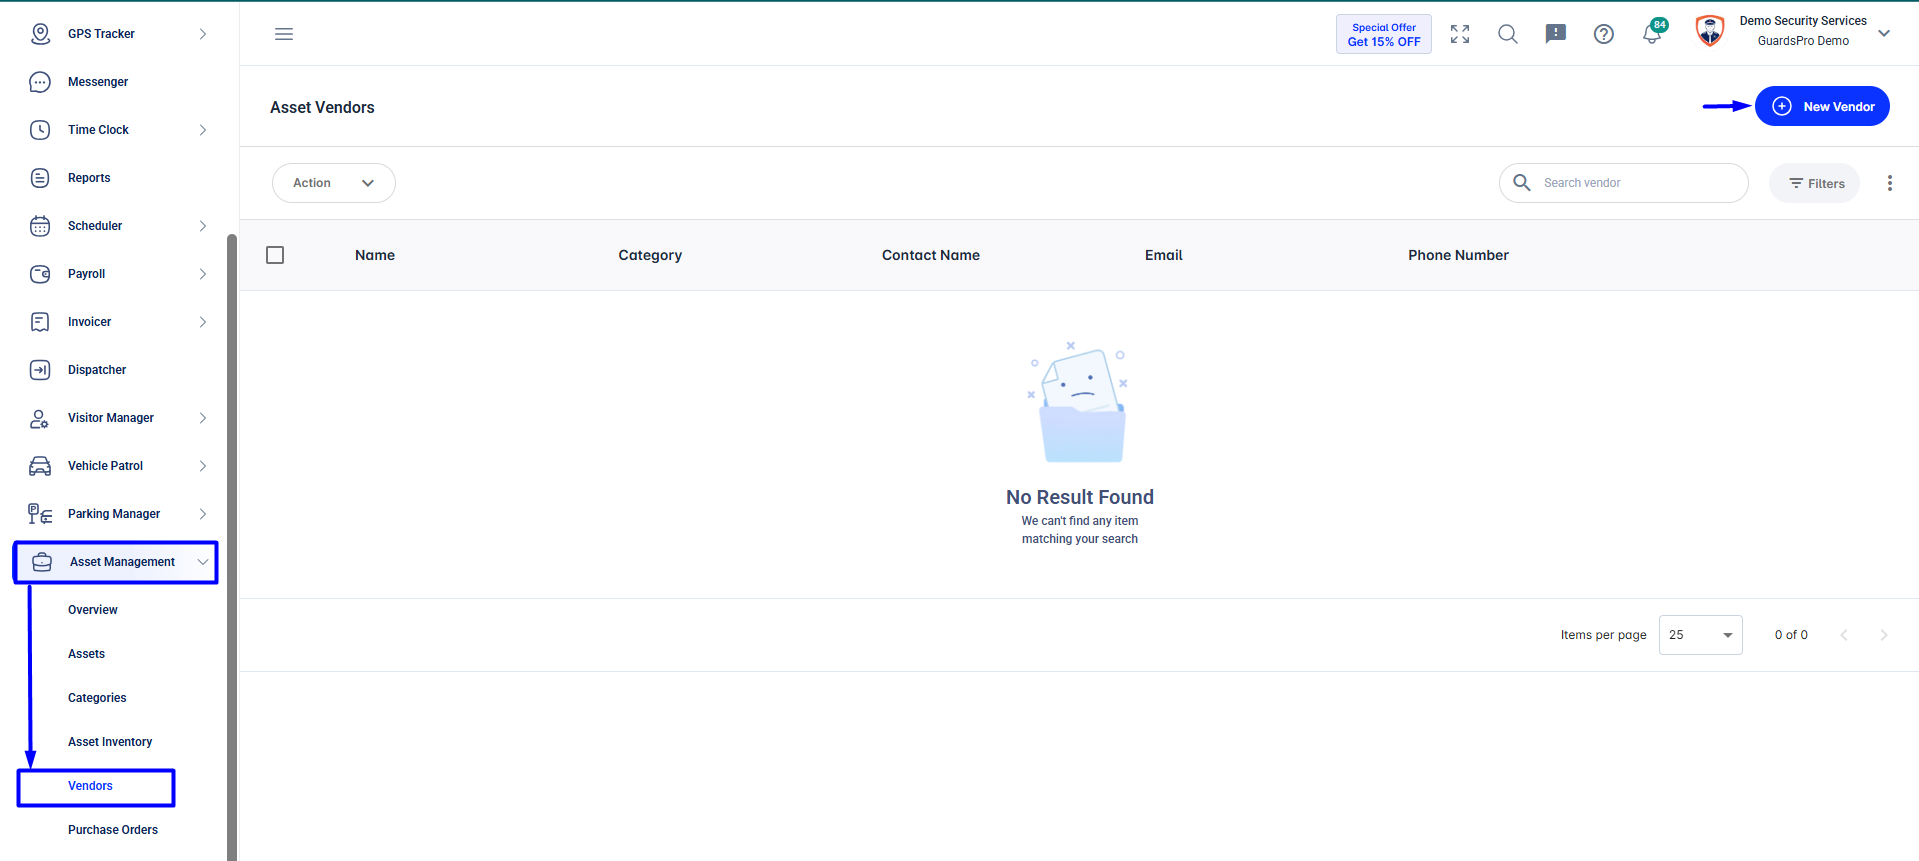Open global search magnifier icon

tap(1508, 34)
